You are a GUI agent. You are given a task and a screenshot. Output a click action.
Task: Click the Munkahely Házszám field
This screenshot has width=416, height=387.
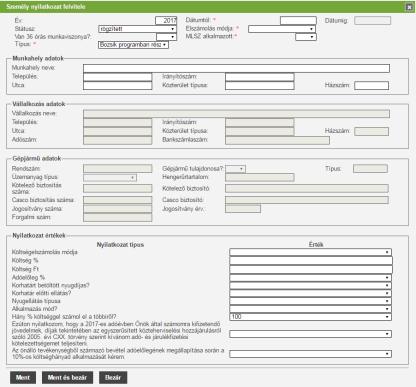(371, 86)
